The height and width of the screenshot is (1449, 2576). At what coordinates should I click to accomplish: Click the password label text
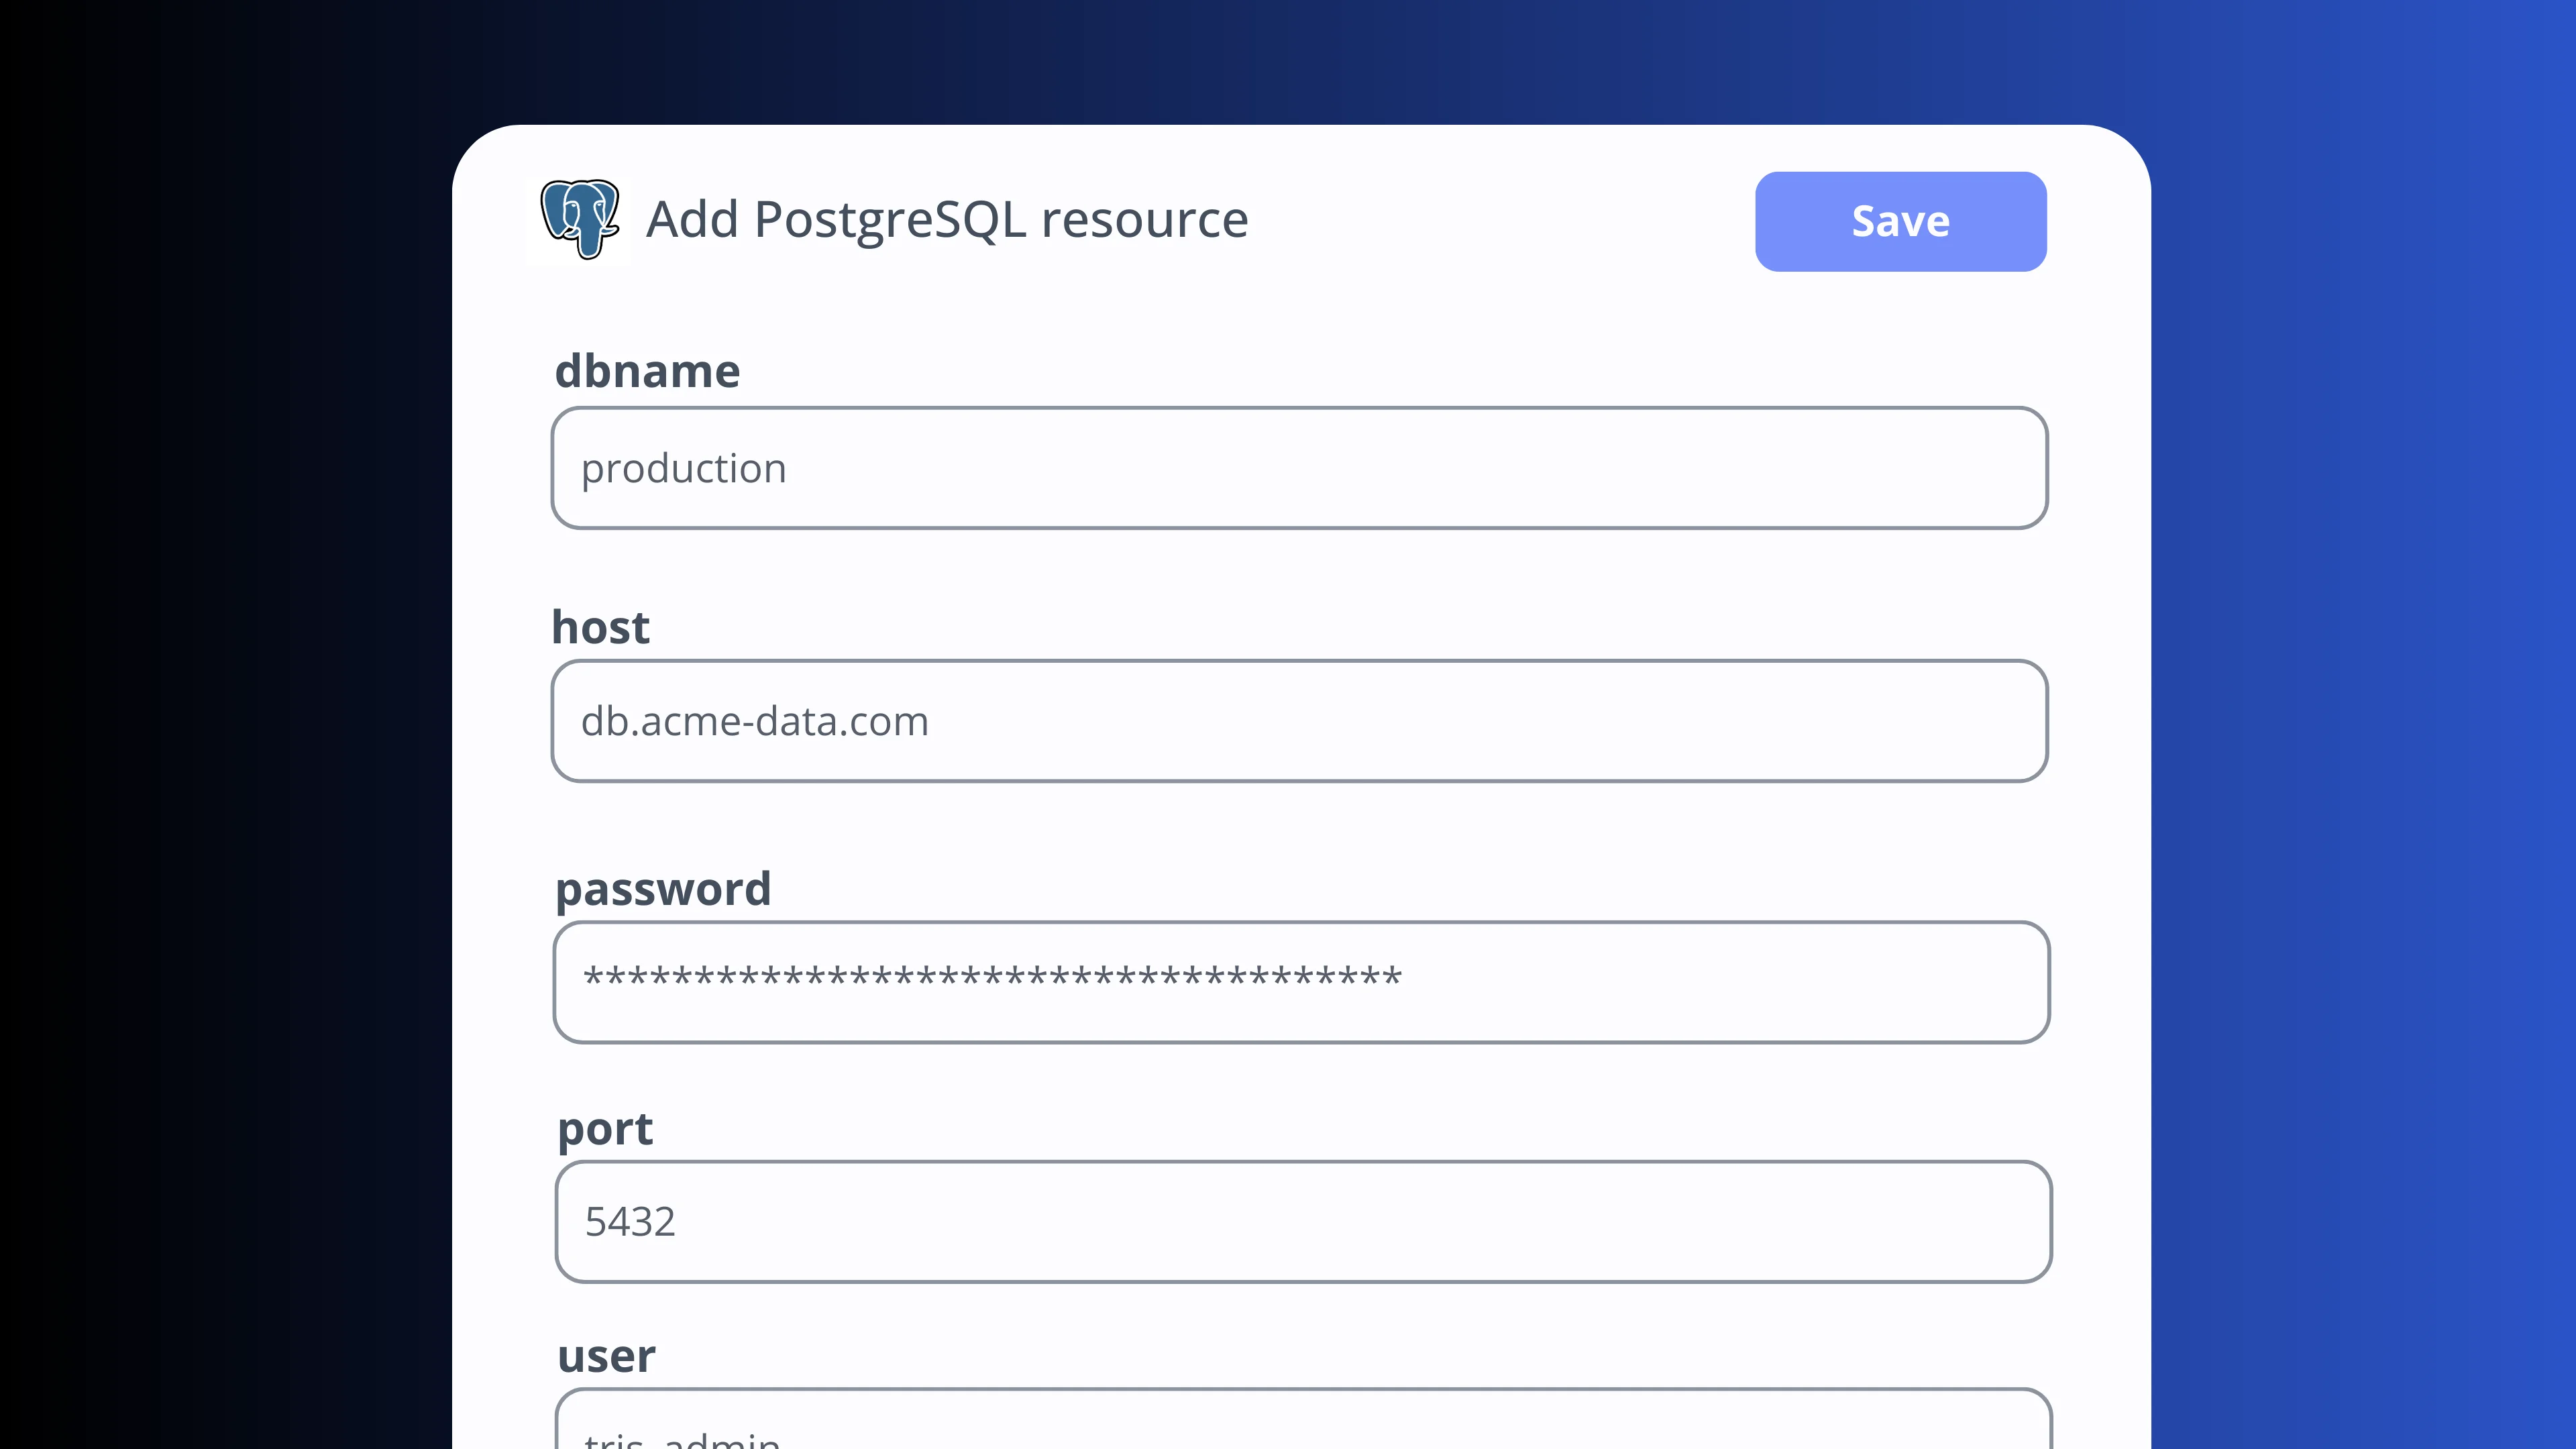[x=664, y=888]
